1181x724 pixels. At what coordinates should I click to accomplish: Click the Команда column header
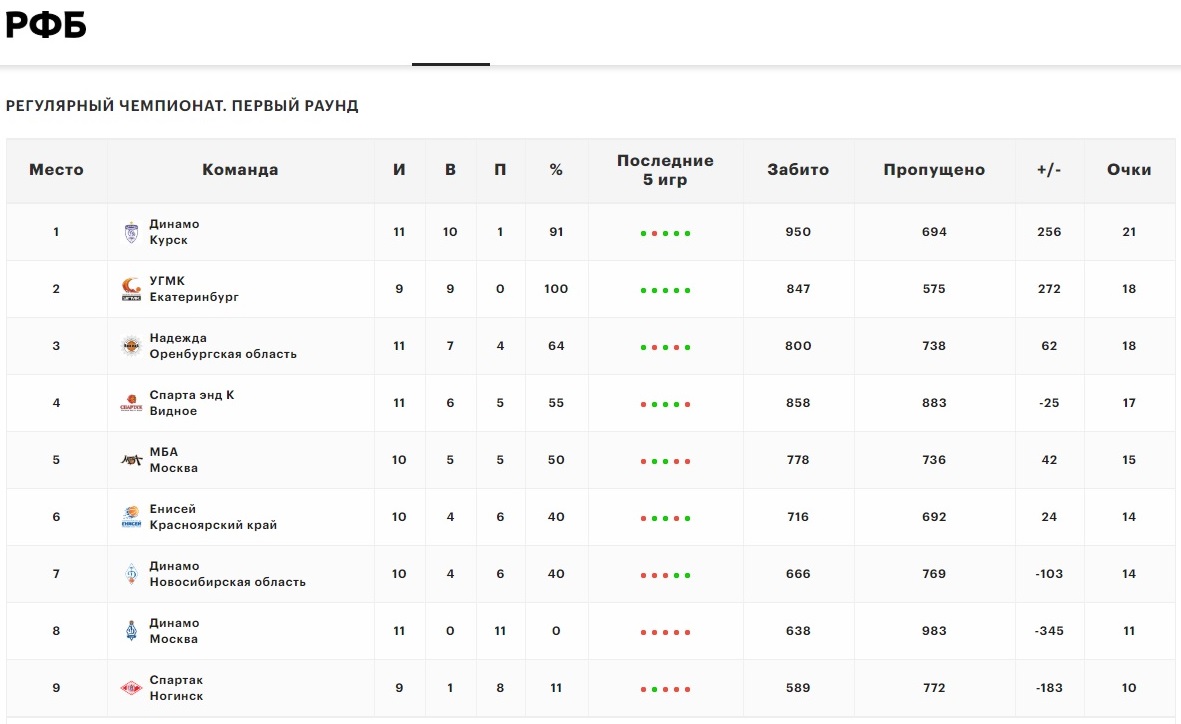[240, 170]
